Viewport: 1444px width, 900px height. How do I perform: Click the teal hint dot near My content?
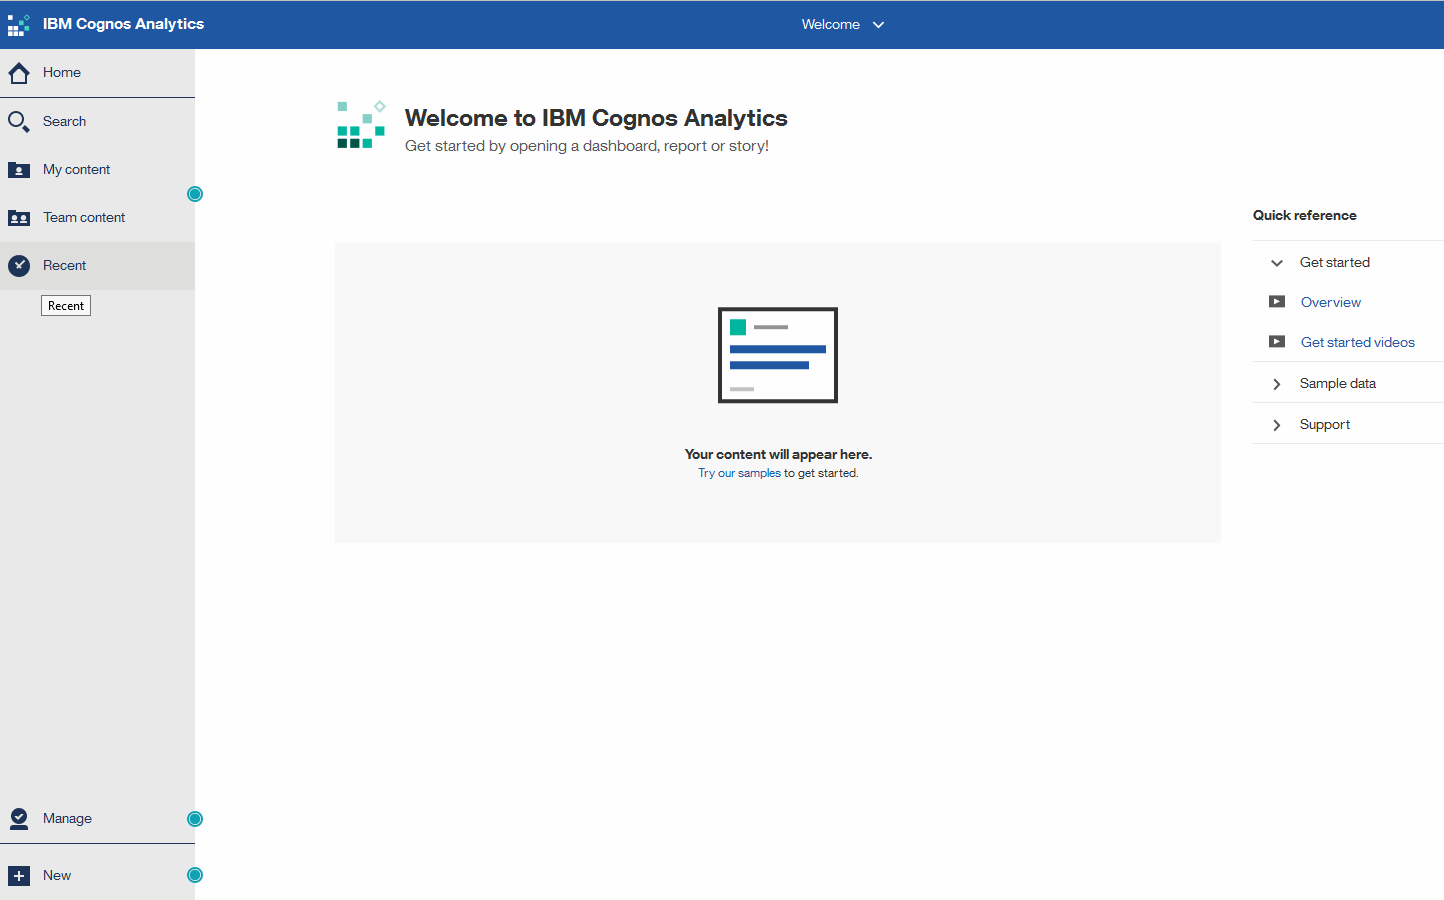(195, 194)
